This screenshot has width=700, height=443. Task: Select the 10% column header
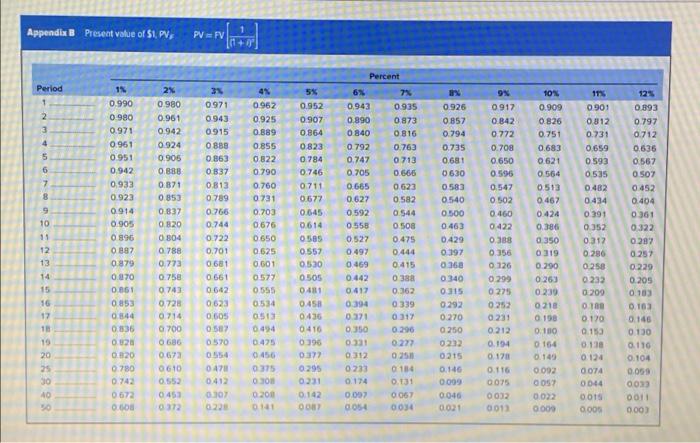tap(551, 93)
